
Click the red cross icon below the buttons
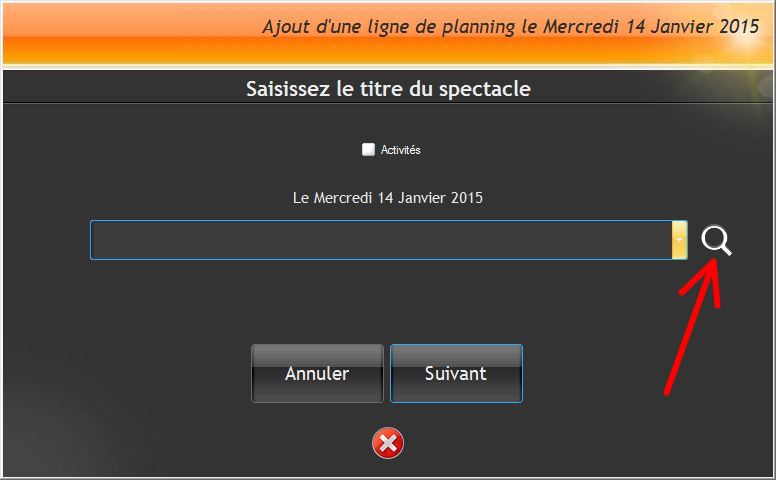(x=388, y=443)
